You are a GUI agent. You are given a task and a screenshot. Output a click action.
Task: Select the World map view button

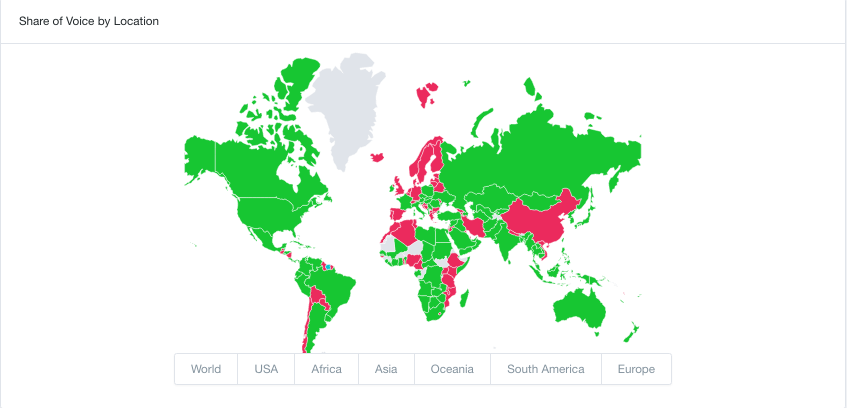pos(206,369)
